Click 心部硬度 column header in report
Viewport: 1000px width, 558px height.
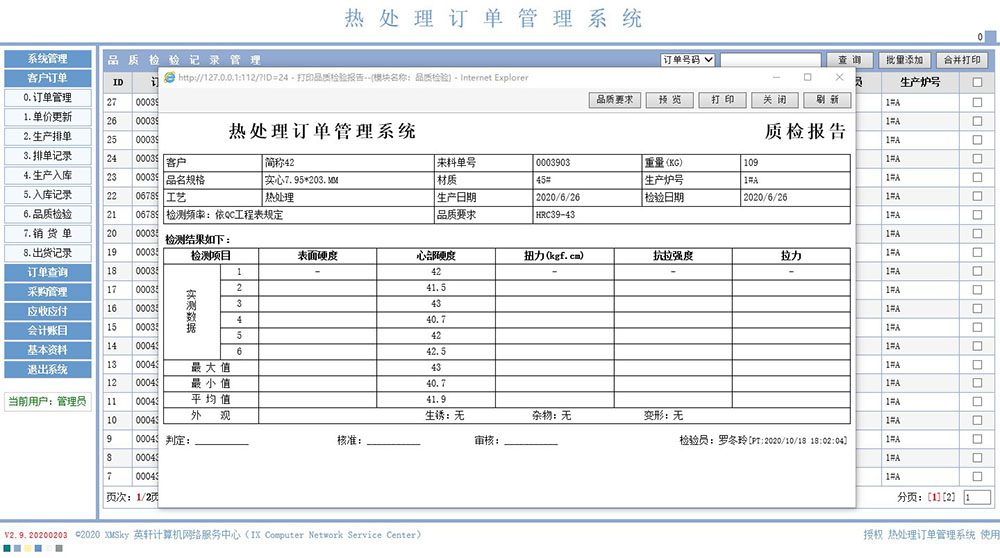[x=436, y=256]
